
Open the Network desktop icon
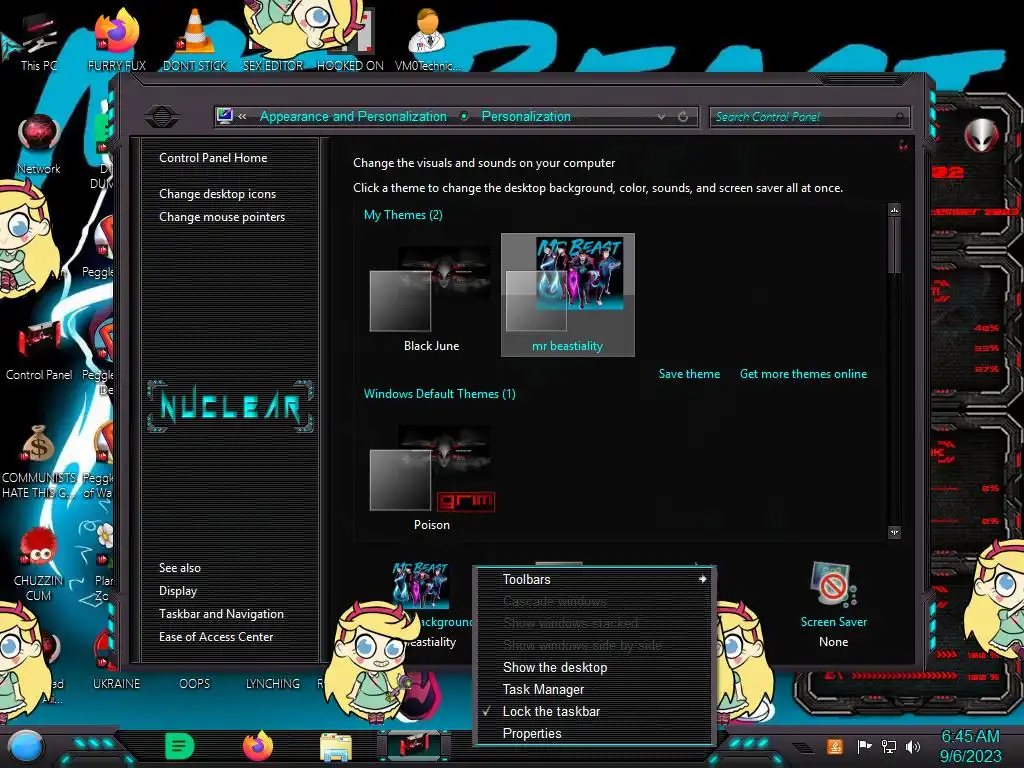coord(39,144)
